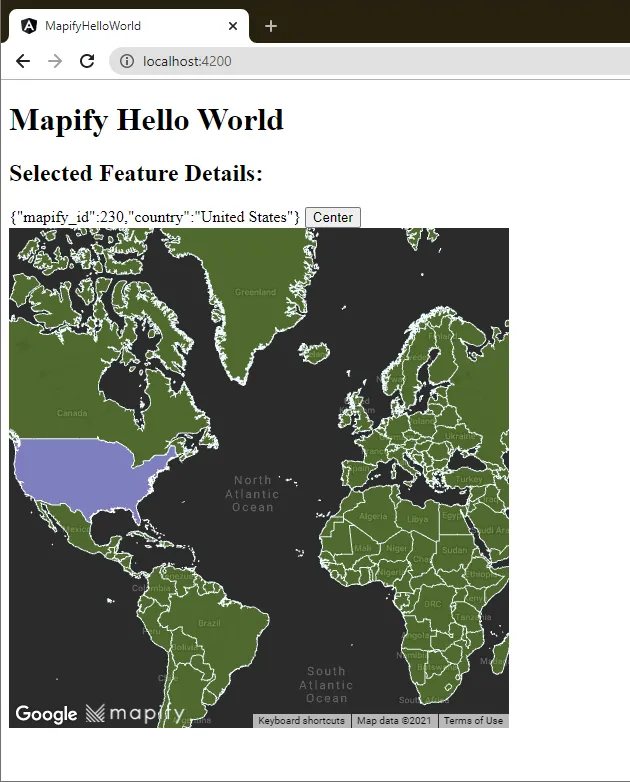Image resolution: width=630 pixels, height=782 pixels.
Task: Click the selected feature JSON text
Action: click(155, 217)
